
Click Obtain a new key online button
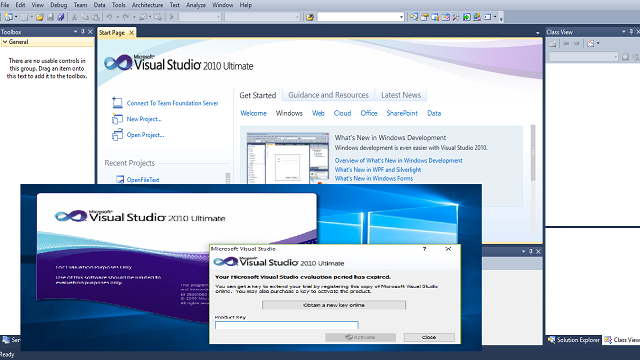[x=334, y=305]
